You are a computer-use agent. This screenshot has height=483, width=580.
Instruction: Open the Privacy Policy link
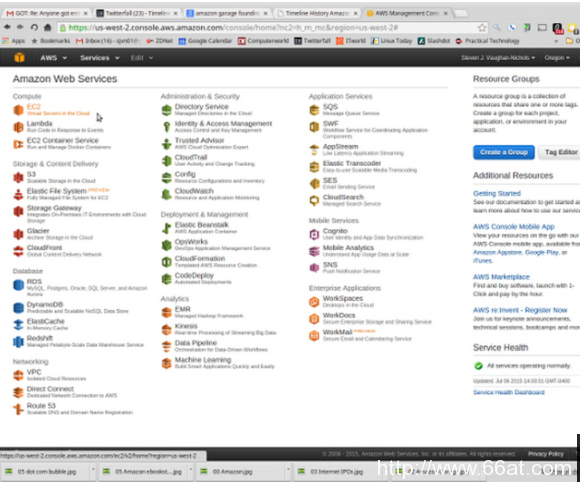point(546,454)
